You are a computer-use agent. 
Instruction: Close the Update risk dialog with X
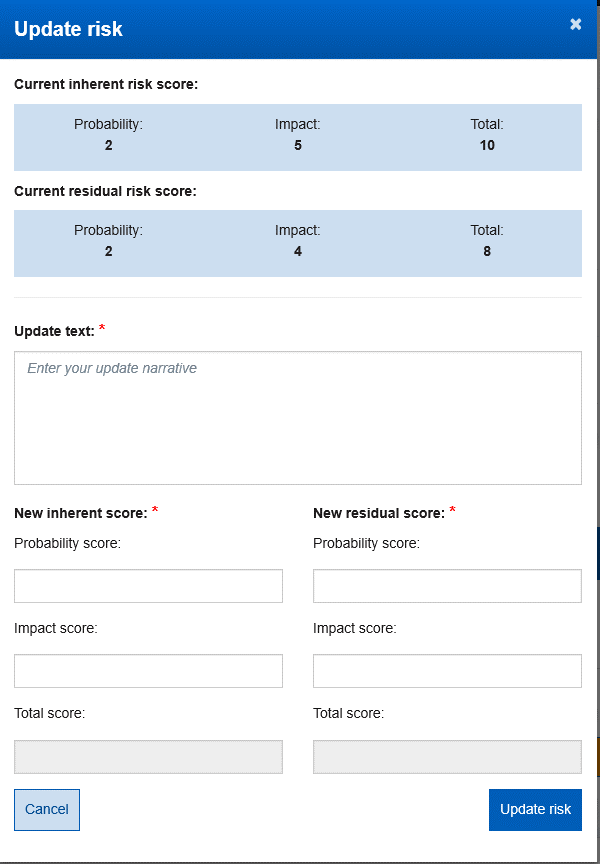click(x=576, y=24)
